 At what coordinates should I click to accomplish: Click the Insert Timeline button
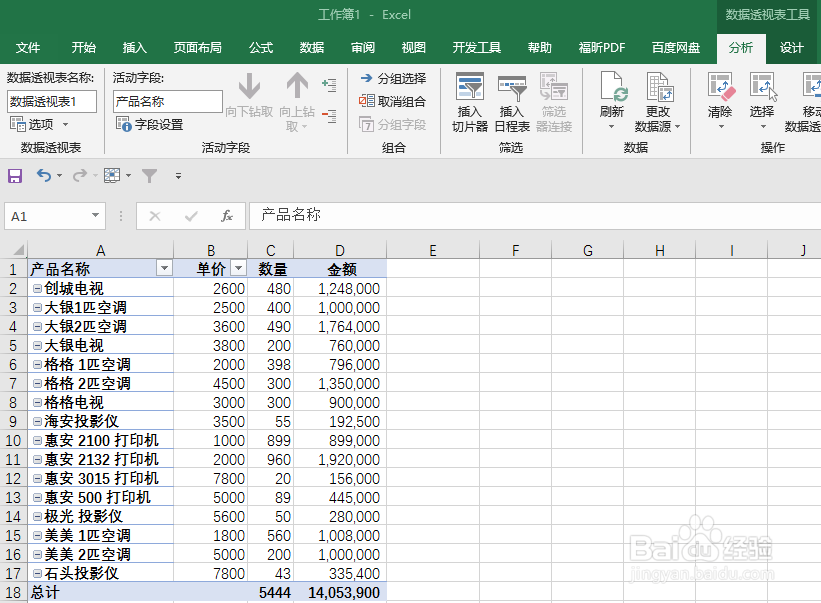coord(512,103)
